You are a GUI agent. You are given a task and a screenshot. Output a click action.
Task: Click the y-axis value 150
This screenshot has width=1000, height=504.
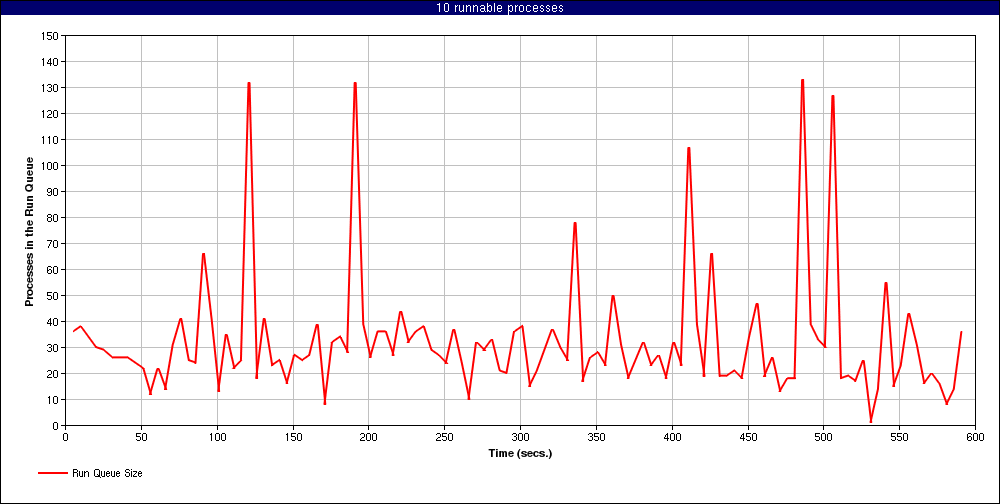[50, 36]
